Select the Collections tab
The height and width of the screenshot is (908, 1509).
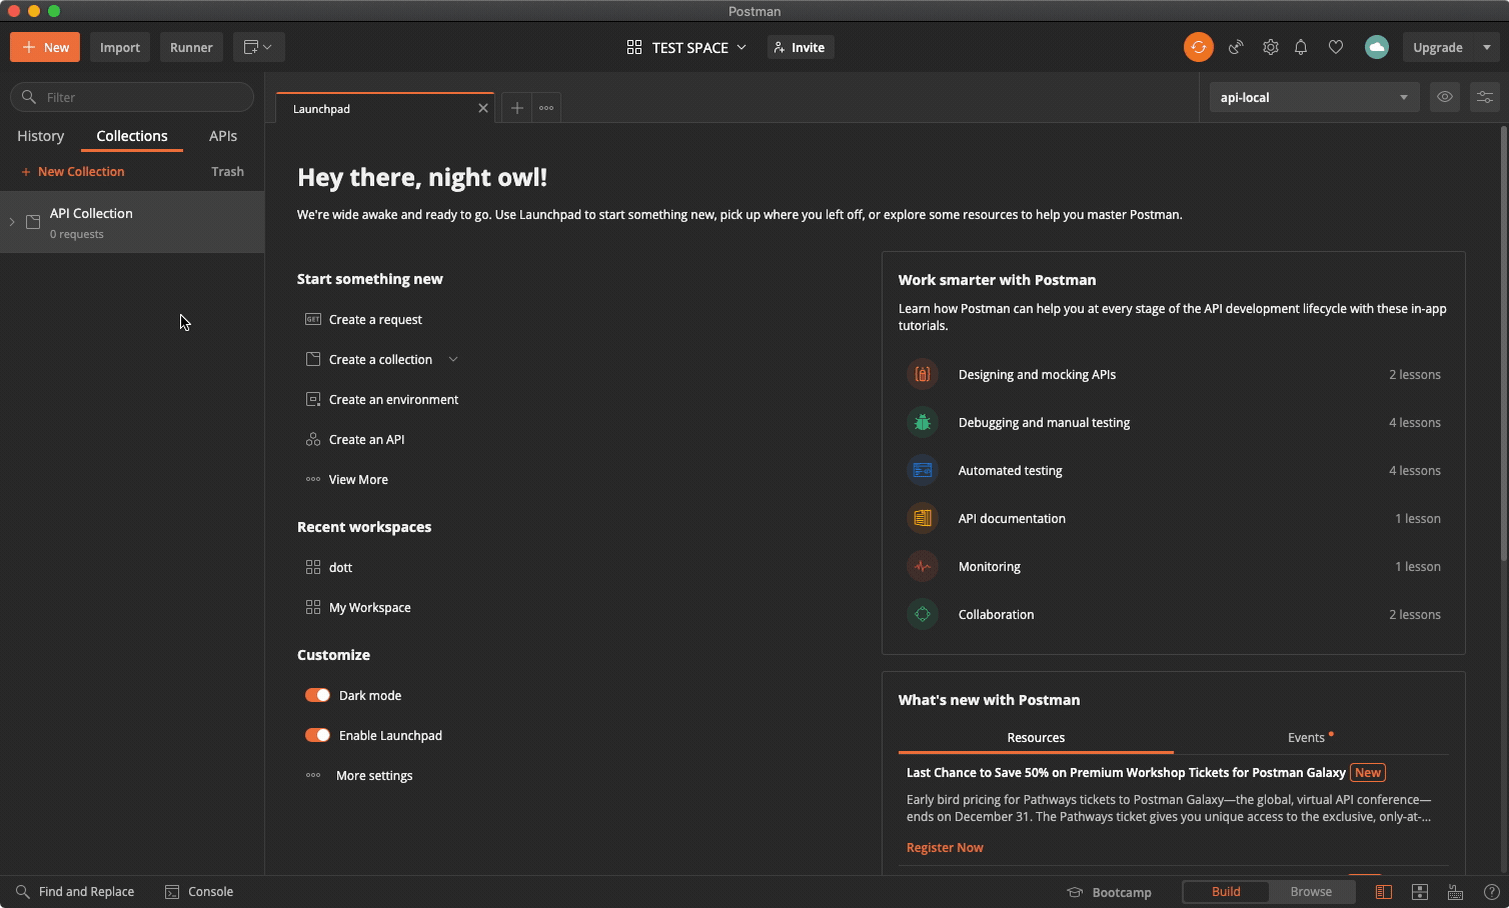click(132, 136)
